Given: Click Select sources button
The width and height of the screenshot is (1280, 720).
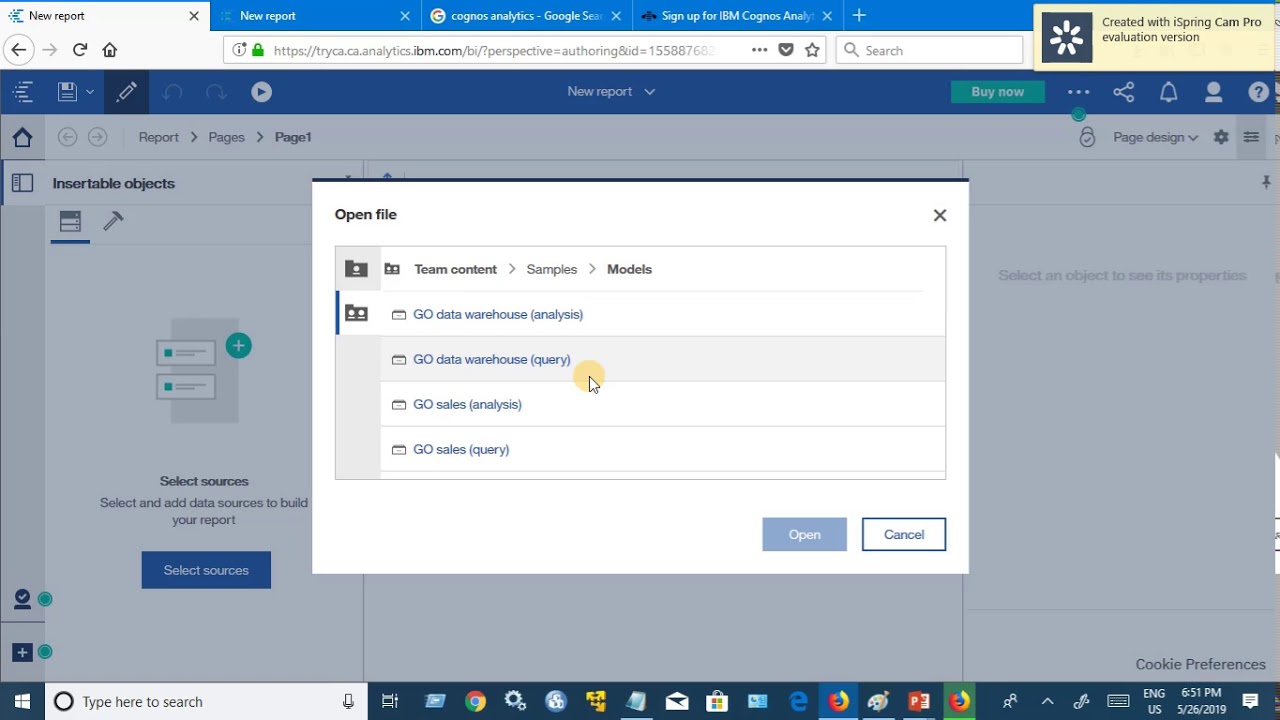Looking at the screenshot, I should coord(206,570).
